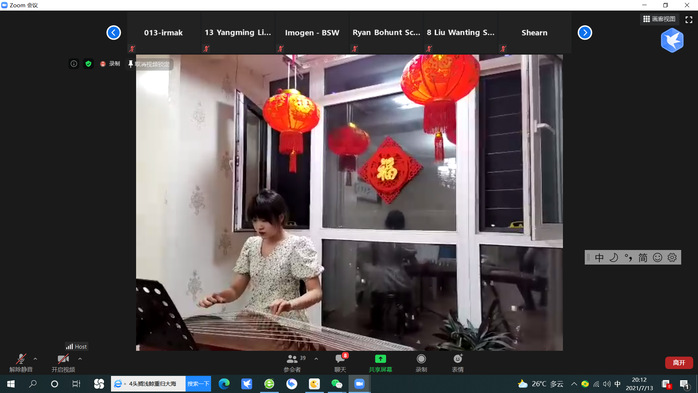The height and width of the screenshot is (393, 698).
Task: Show previous participants with left arrow
Action: point(114,32)
